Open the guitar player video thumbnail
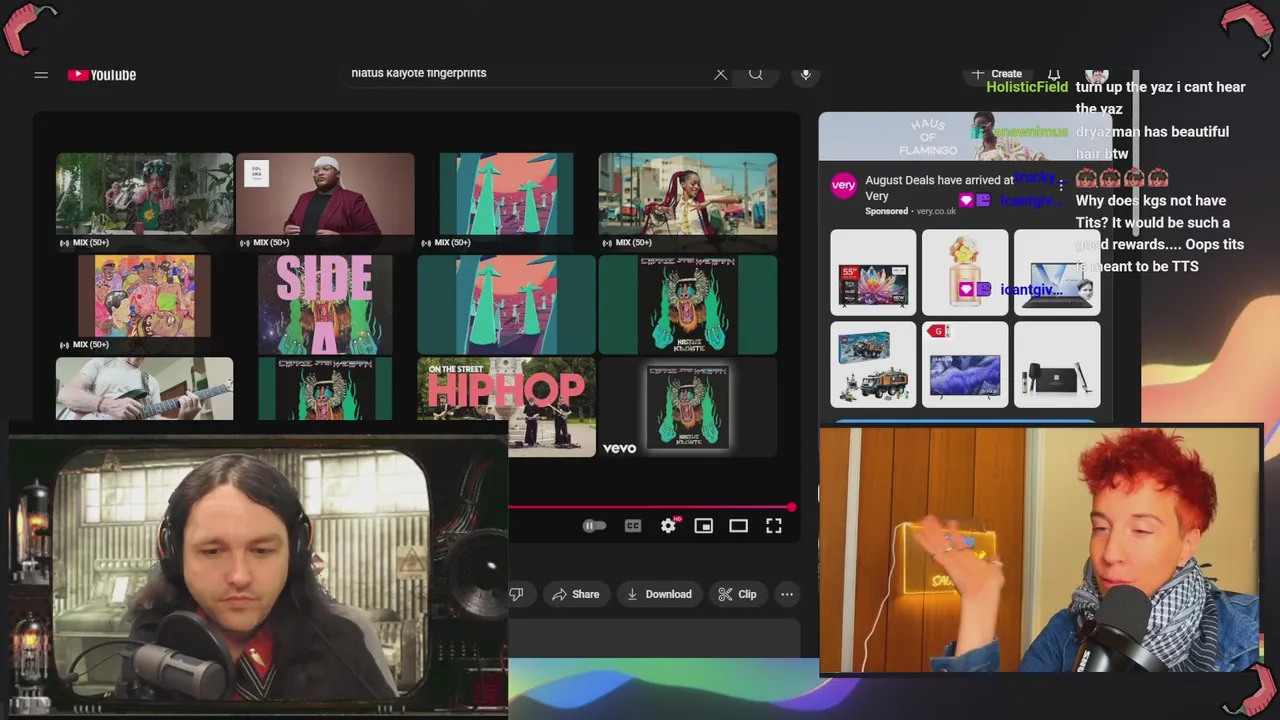Screen dimensions: 1280x720 click(x=144, y=389)
